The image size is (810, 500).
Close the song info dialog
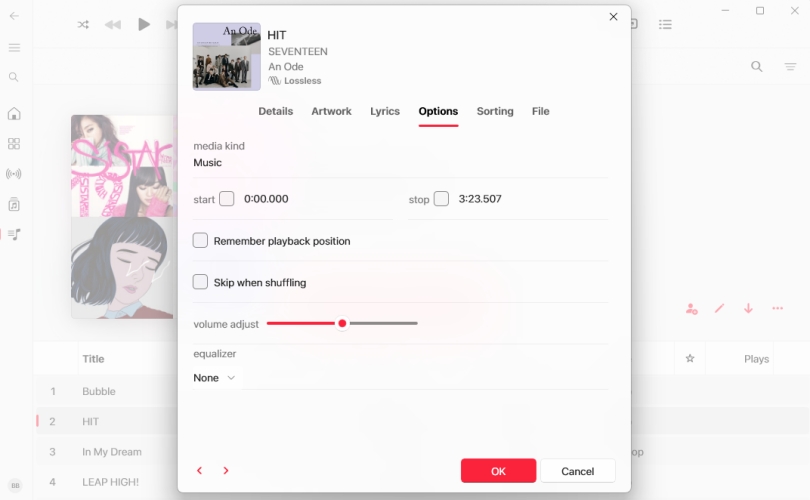(613, 17)
